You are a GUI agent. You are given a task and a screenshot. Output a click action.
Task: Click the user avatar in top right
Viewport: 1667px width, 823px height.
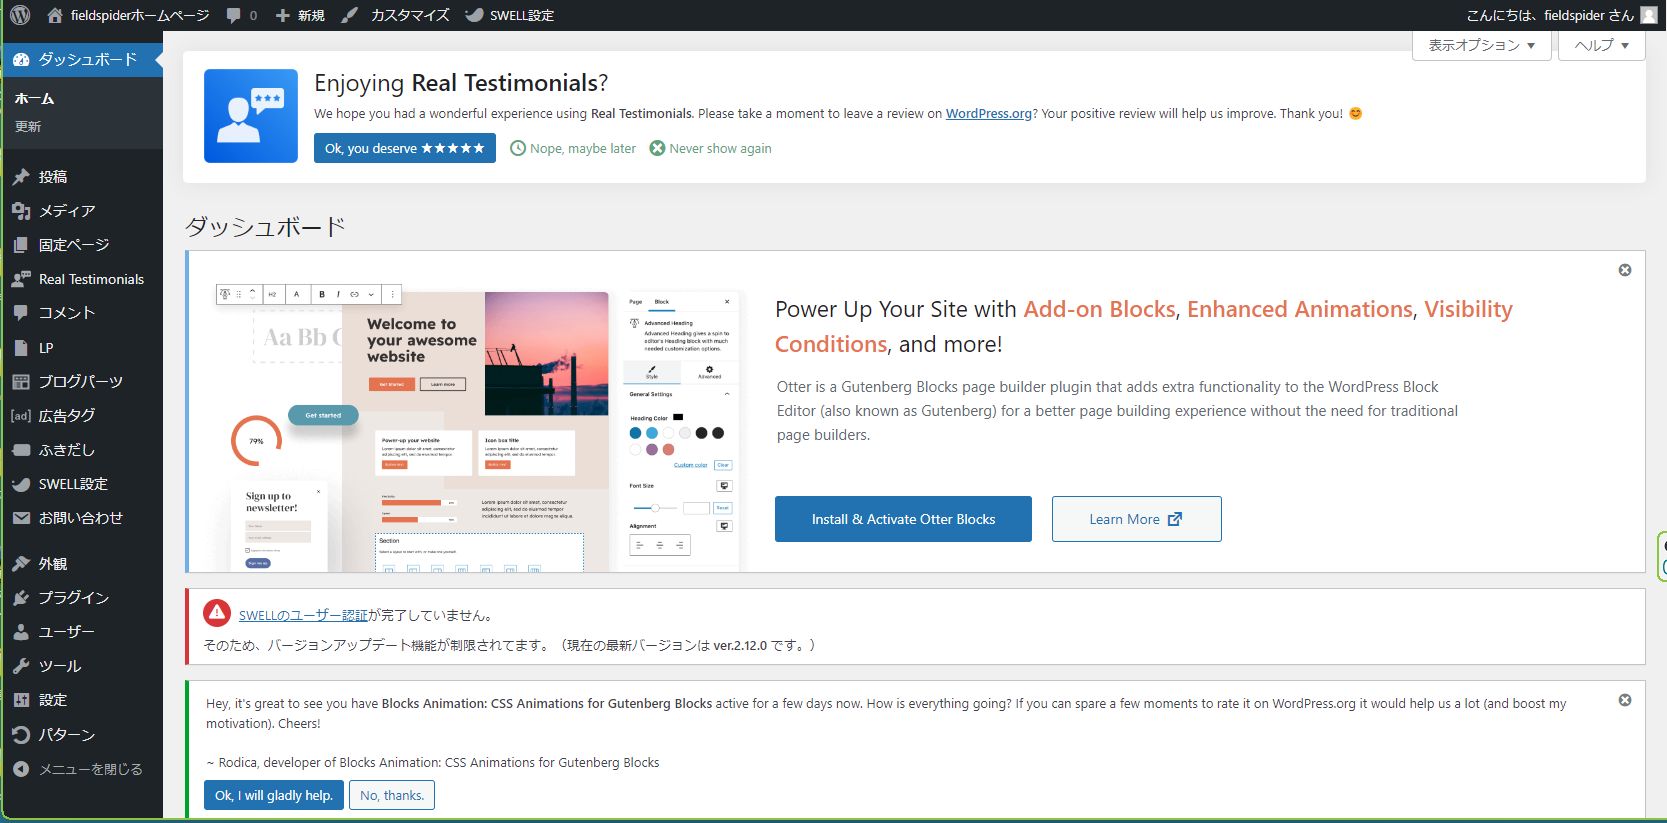(x=1648, y=15)
